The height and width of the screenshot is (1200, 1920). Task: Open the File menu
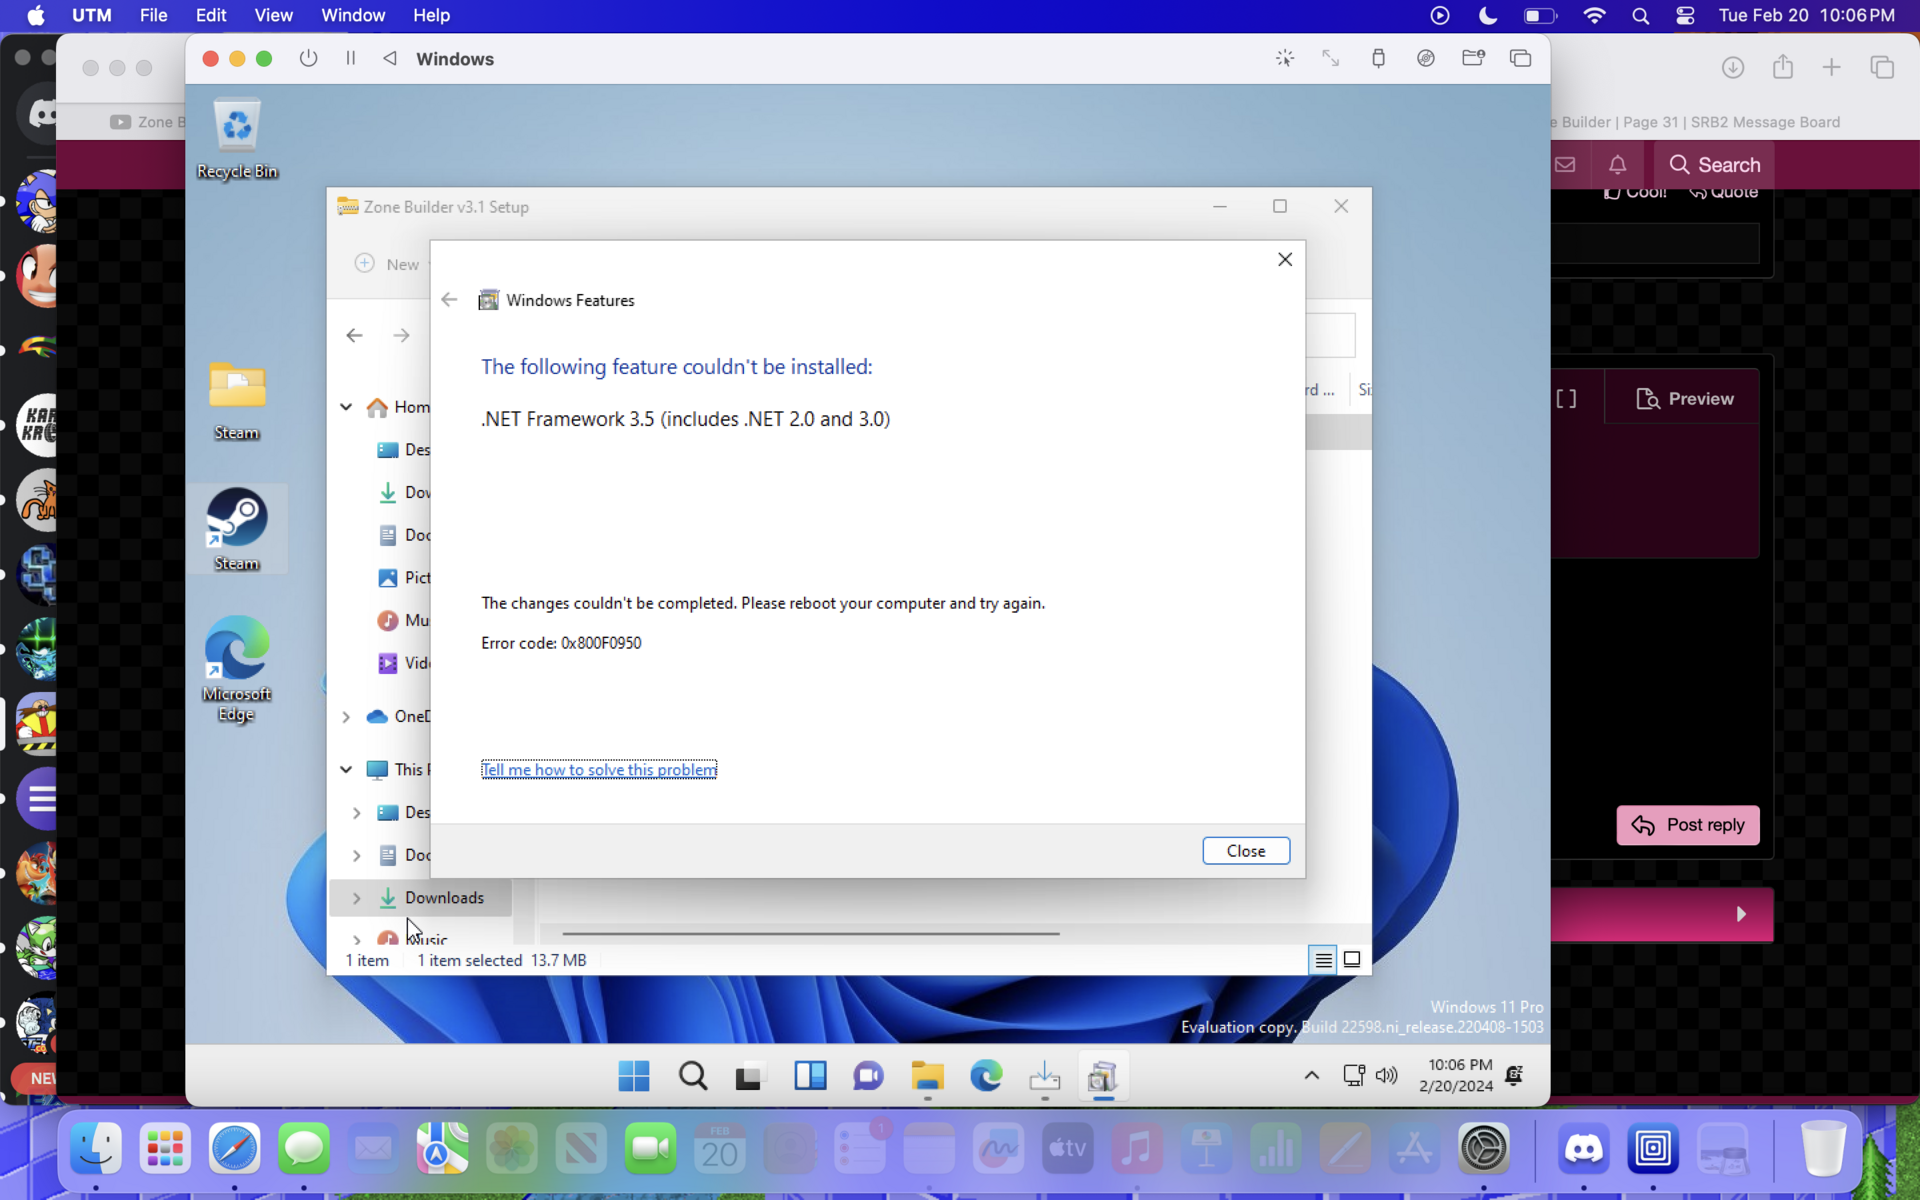153,15
